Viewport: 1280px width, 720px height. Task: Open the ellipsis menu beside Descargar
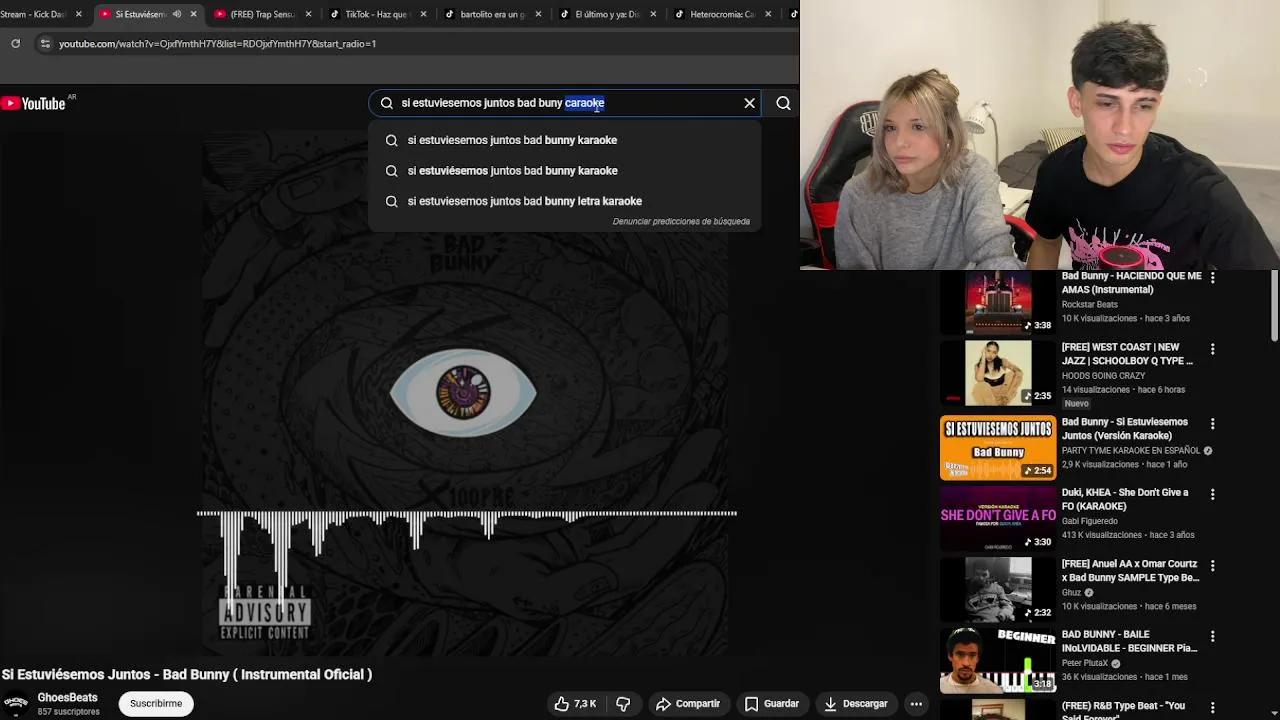point(916,703)
